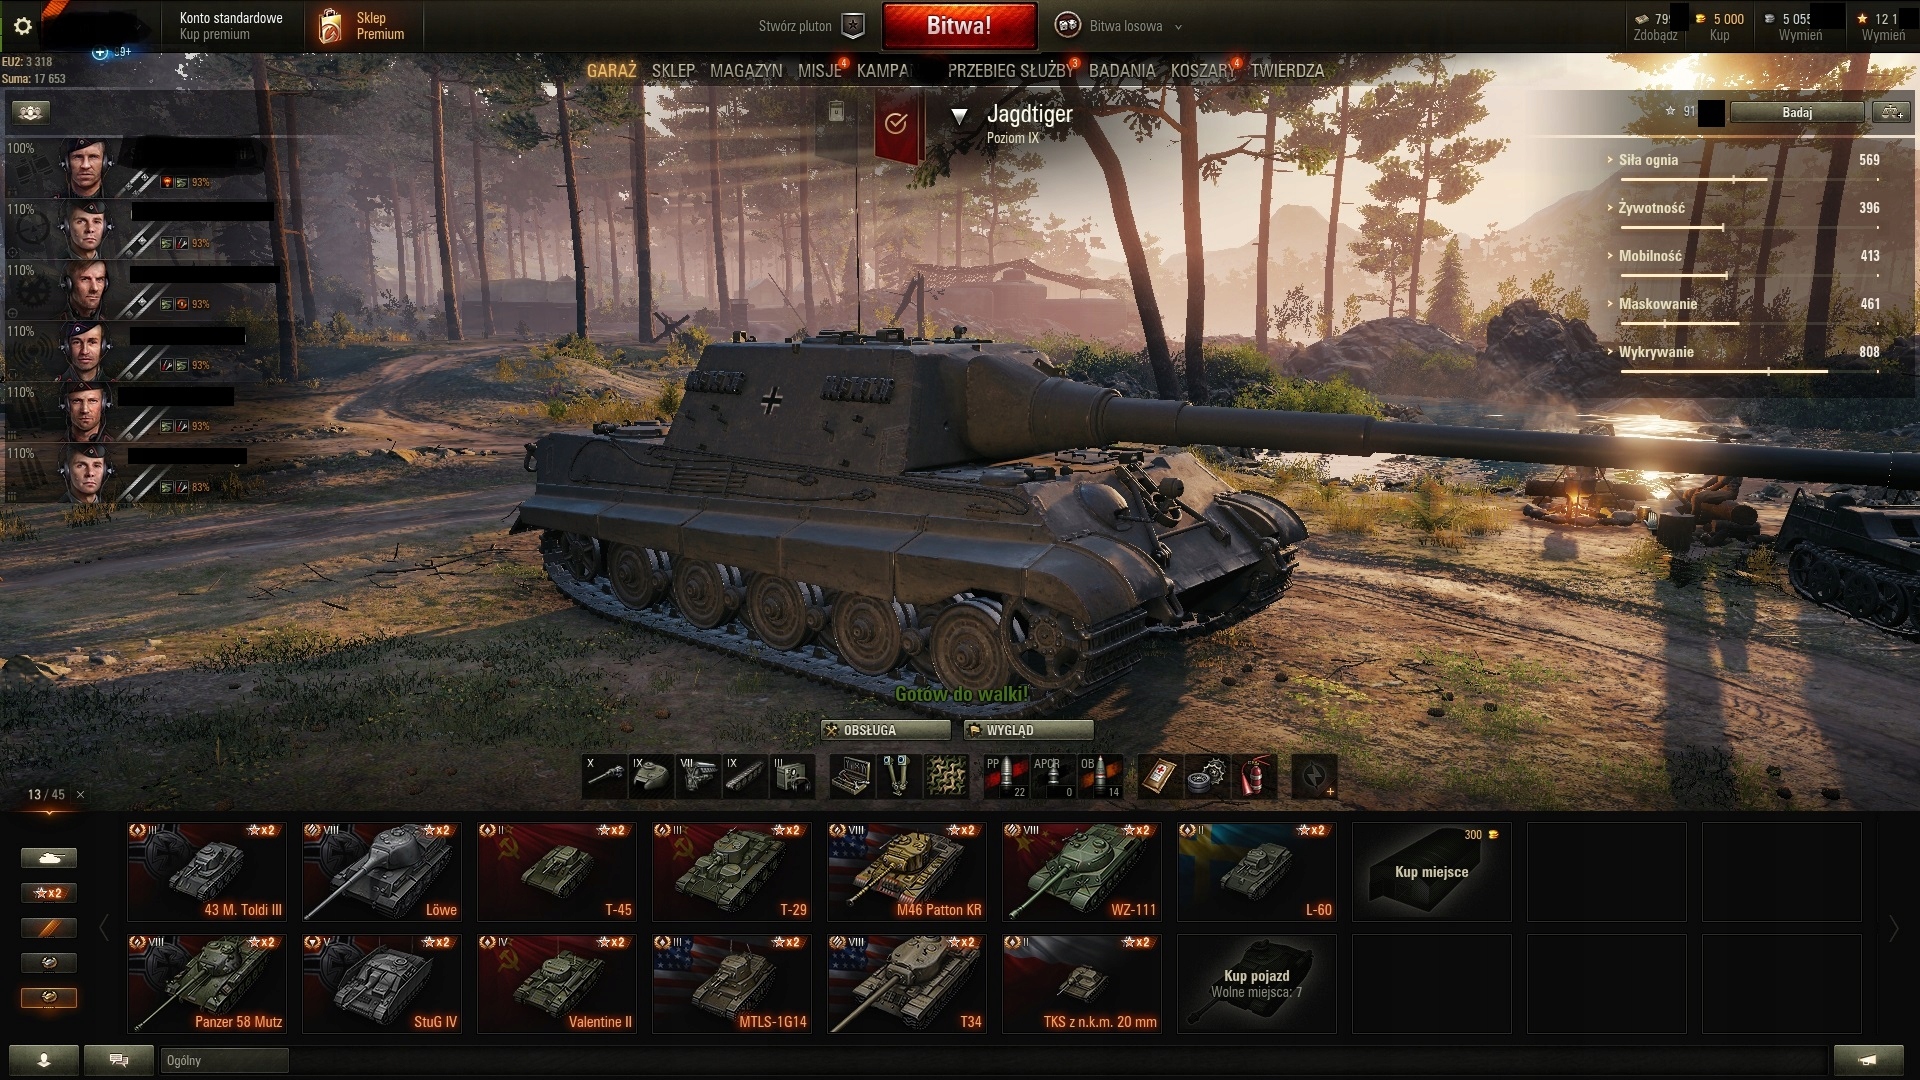Switch to the BADANIA tab
1920x1080 pixels.
coord(1121,71)
